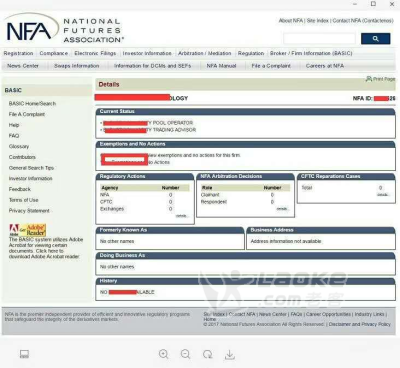Image resolution: width=400 pixels, height=368 pixels.
Task: Rotate the image using the rotate icon
Action: [x=207, y=354]
